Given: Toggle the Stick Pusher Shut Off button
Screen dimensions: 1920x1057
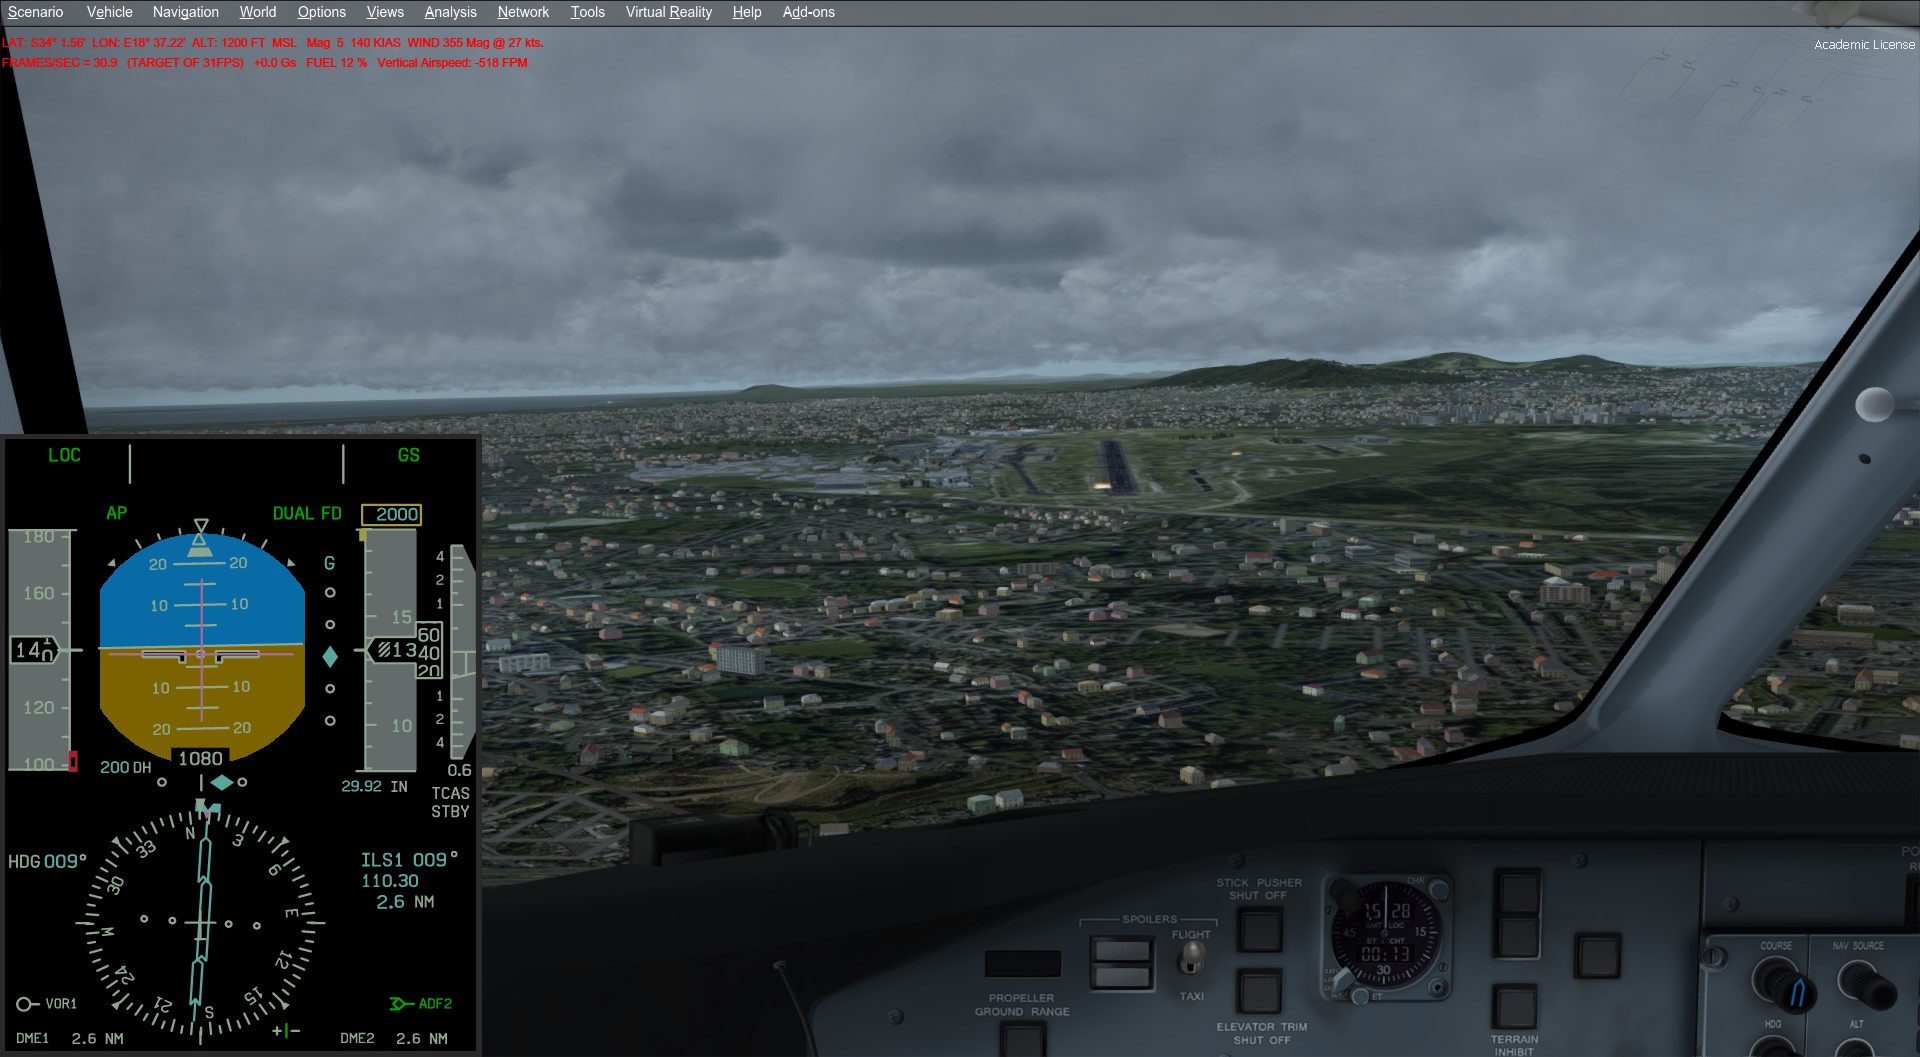Looking at the screenshot, I should point(1260,930).
